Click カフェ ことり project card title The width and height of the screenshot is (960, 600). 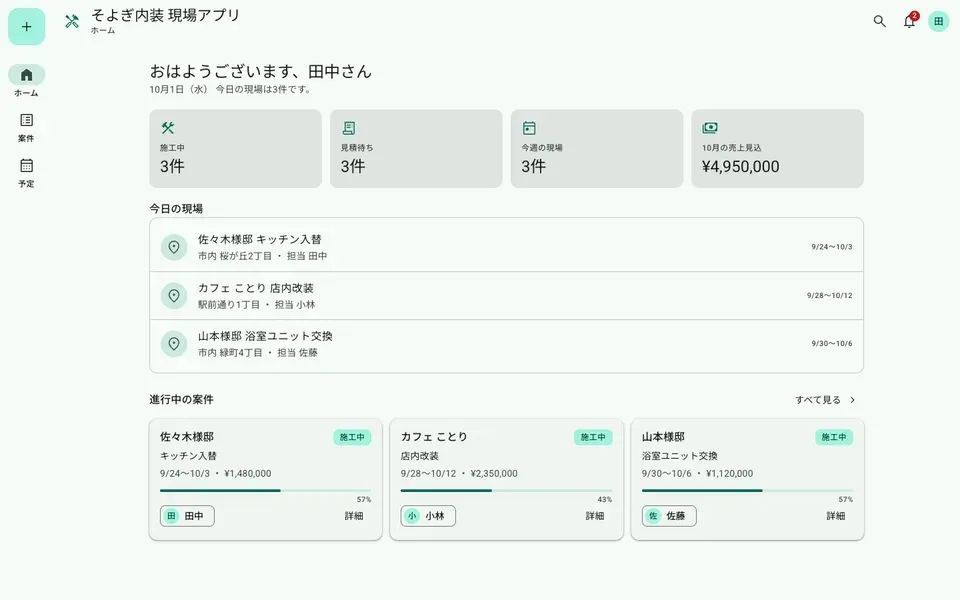(434, 437)
